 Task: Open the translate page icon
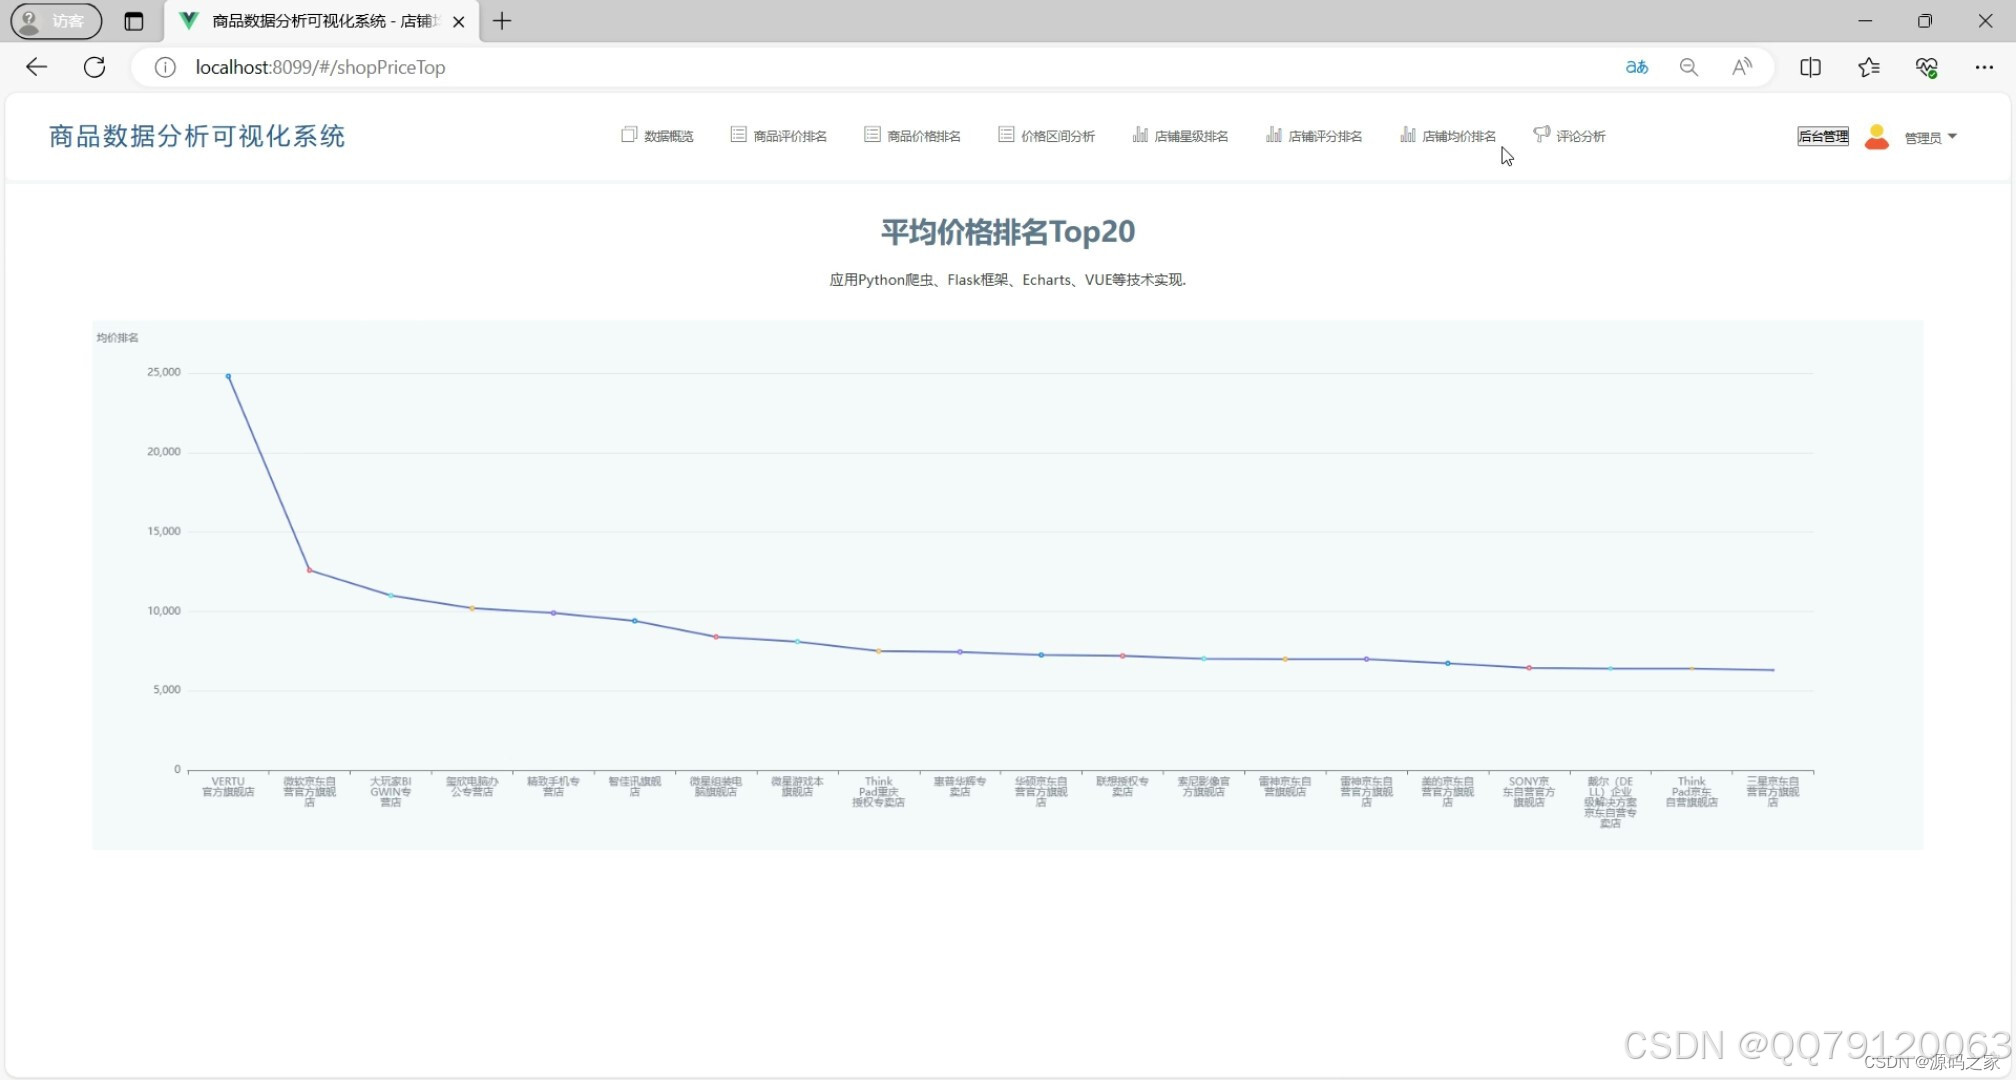[1636, 67]
